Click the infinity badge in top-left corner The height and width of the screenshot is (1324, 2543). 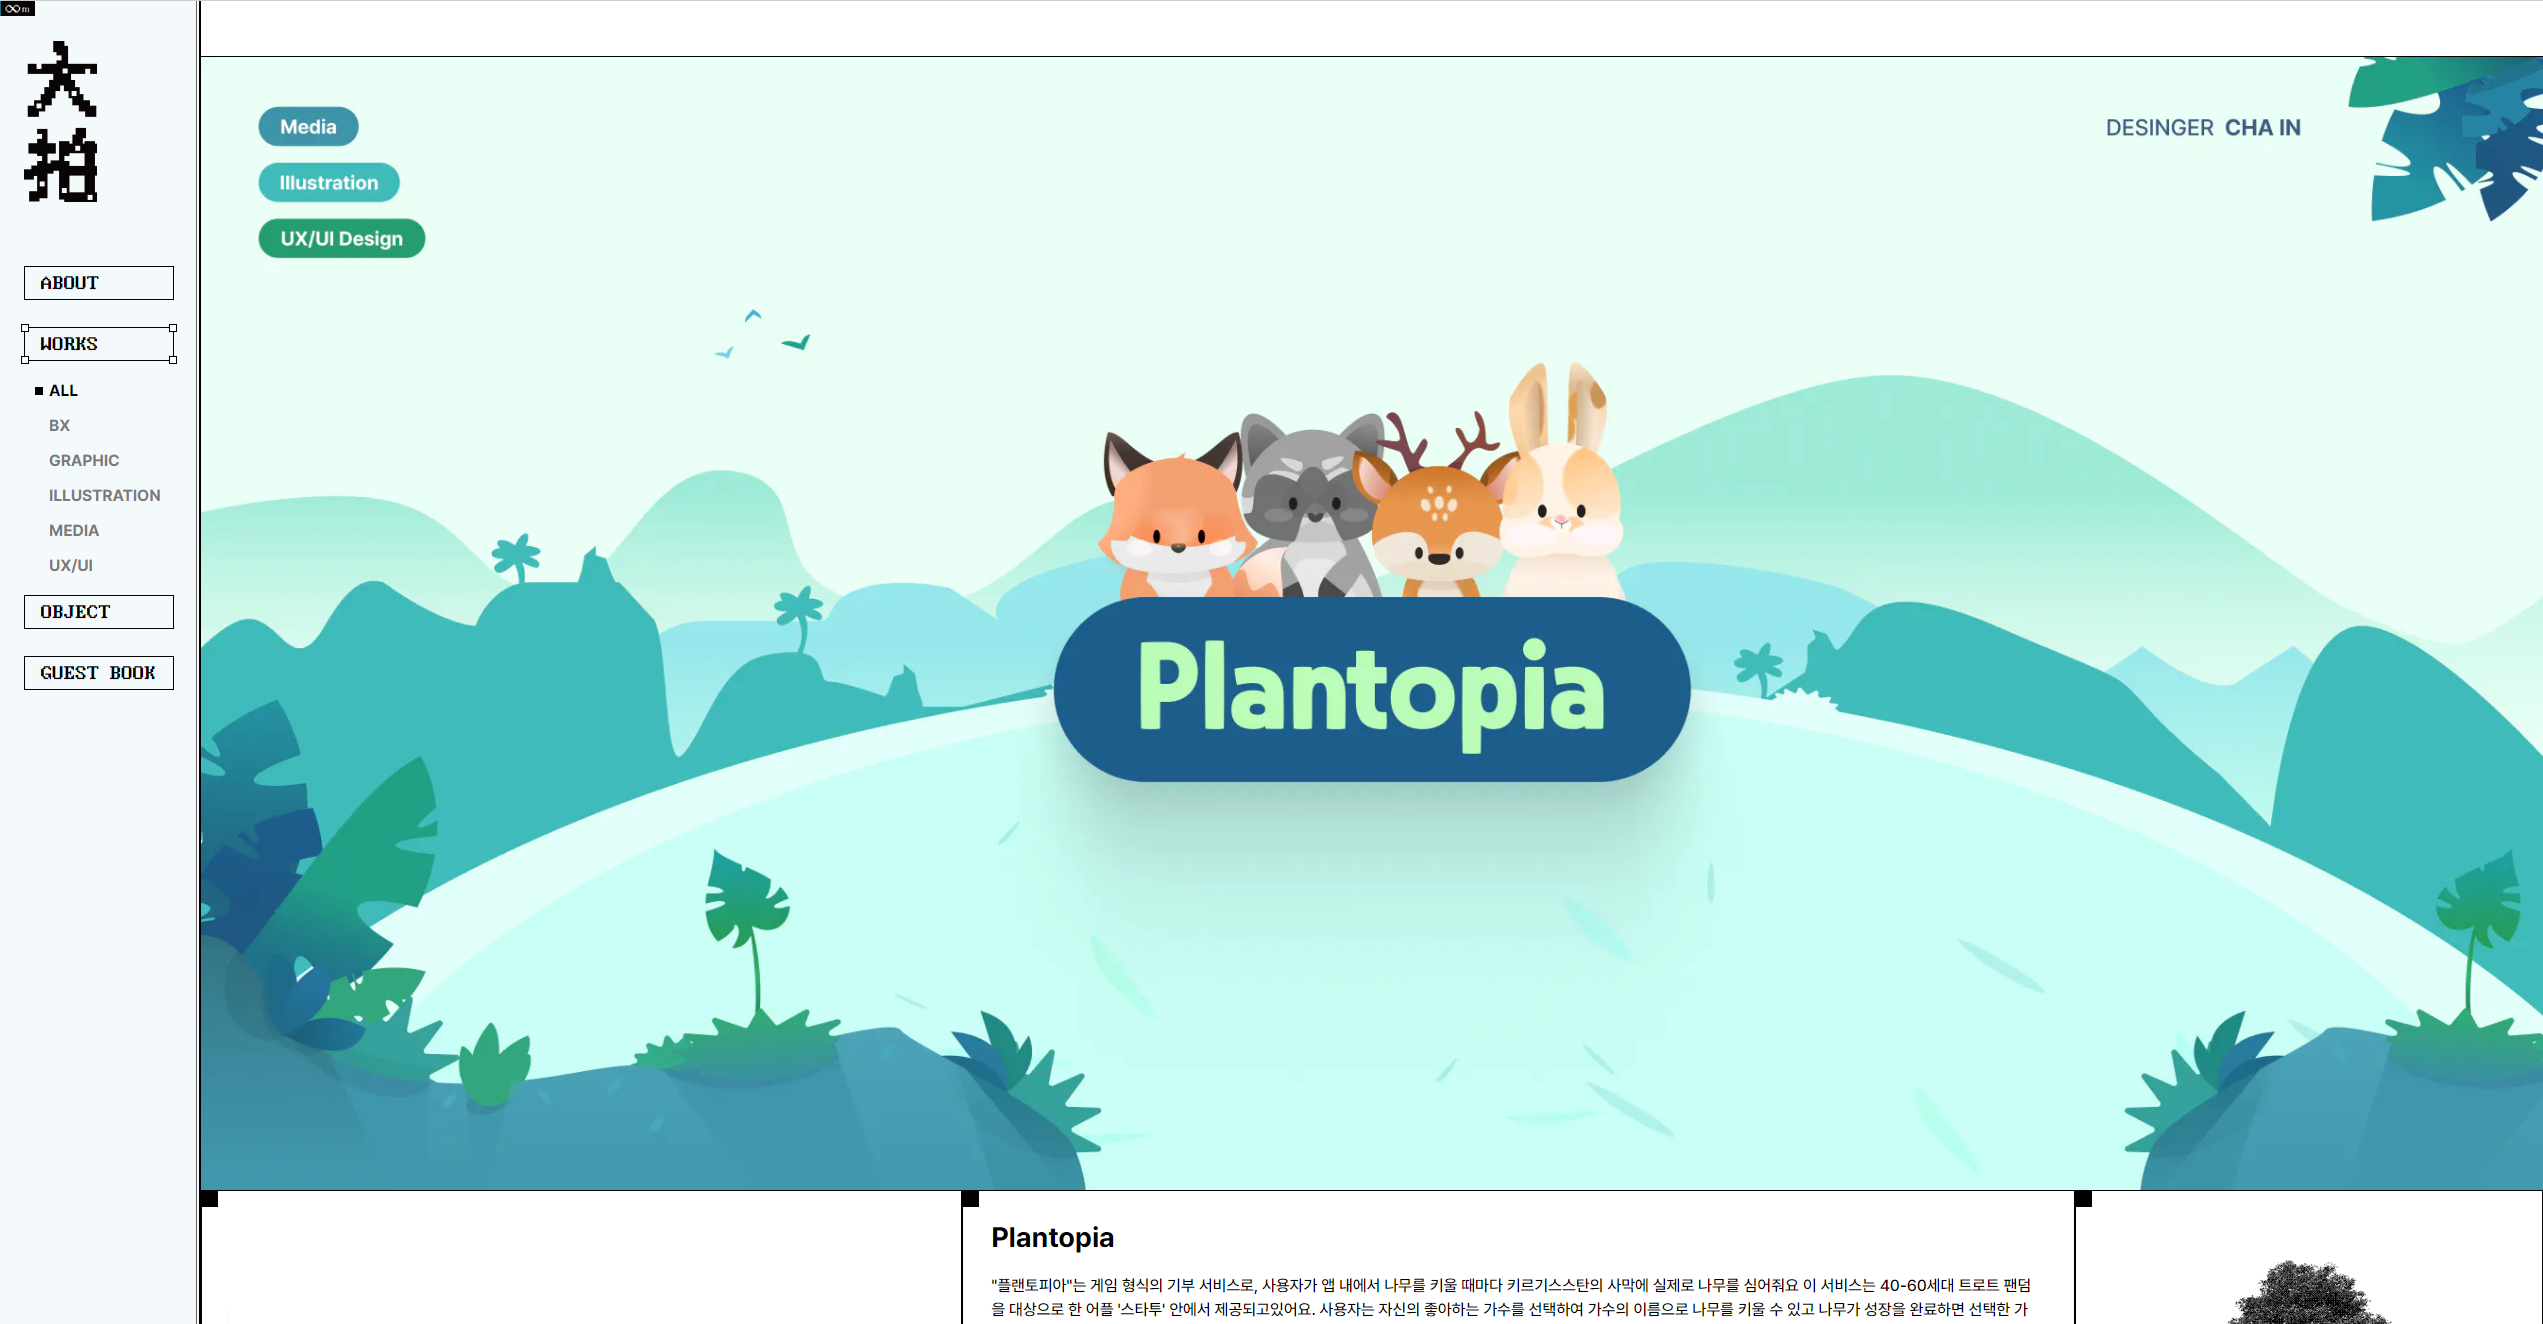tap(17, 8)
